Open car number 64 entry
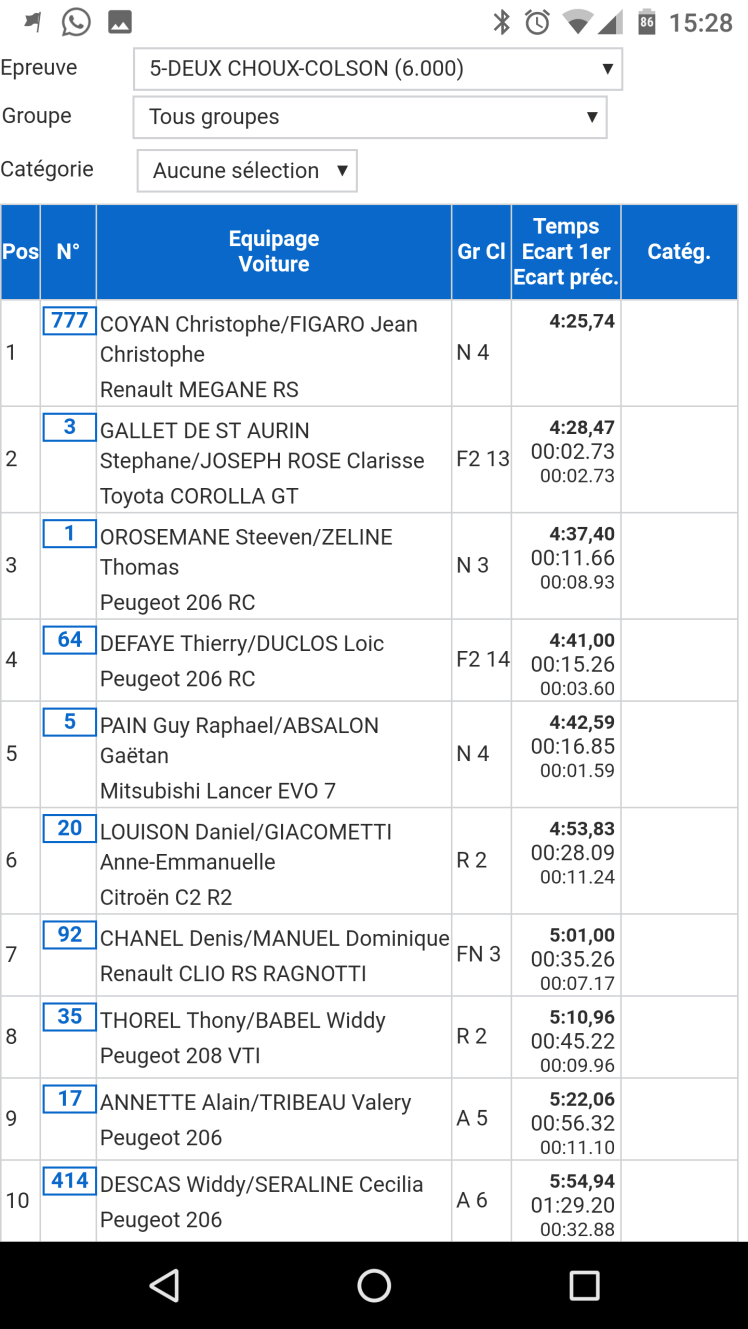Image resolution: width=748 pixels, height=1329 pixels. [x=69, y=640]
